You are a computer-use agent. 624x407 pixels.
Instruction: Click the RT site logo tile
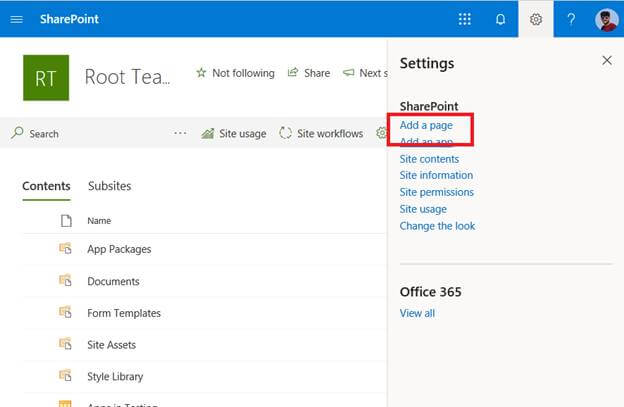pyautogui.click(x=46, y=78)
